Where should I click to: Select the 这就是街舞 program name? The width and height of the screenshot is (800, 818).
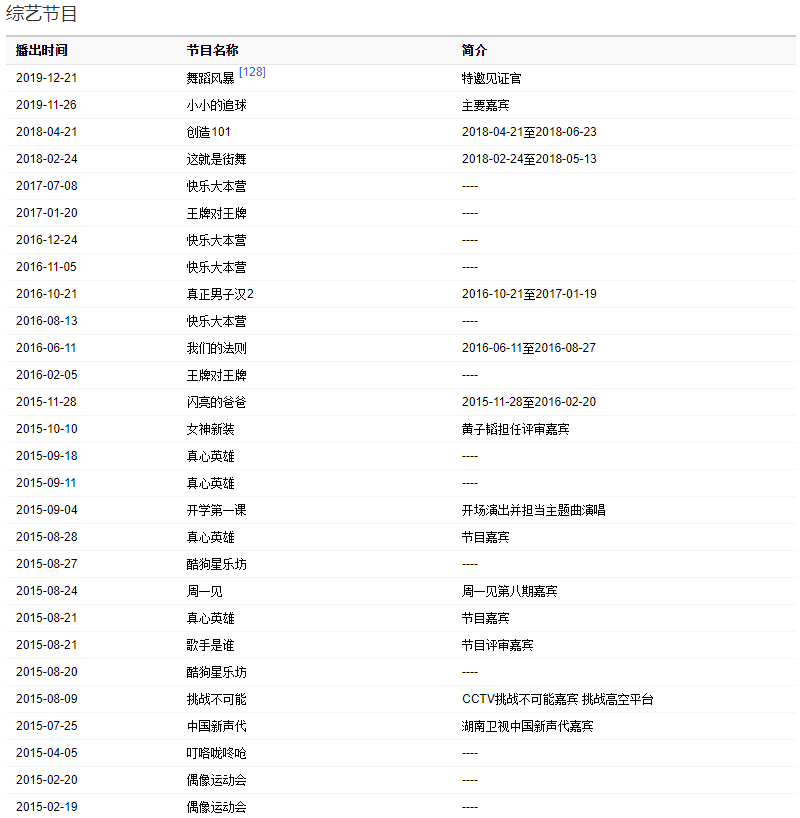point(216,159)
